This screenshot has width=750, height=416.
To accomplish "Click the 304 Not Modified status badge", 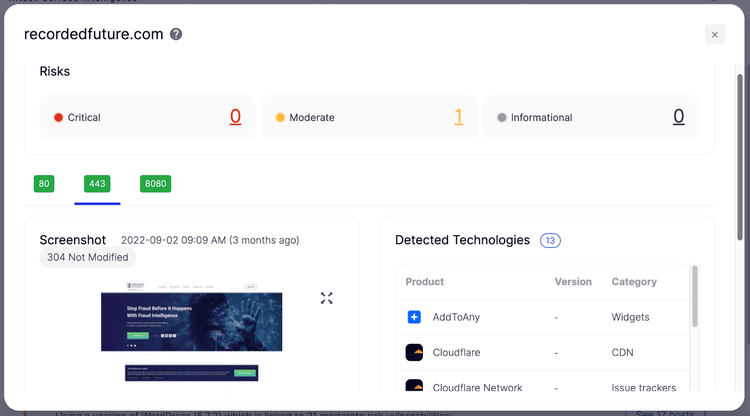I will 88,257.
